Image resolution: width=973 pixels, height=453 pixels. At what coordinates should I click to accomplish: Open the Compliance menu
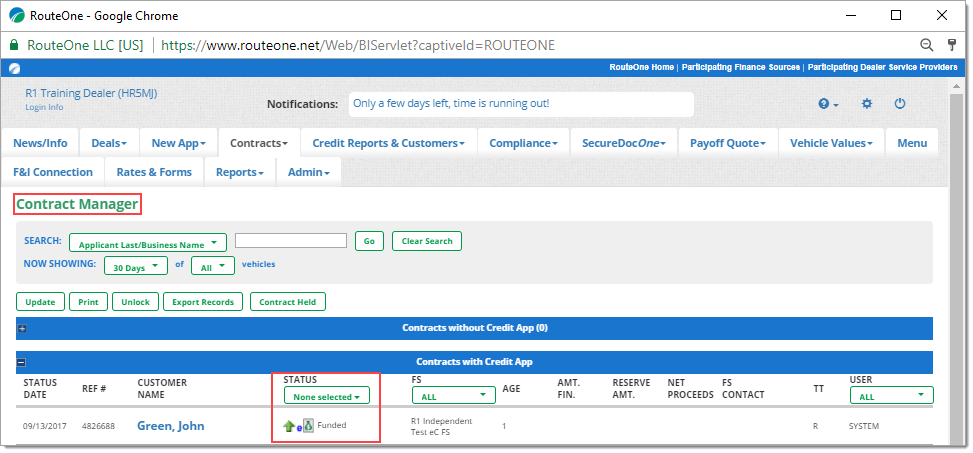(524, 143)
